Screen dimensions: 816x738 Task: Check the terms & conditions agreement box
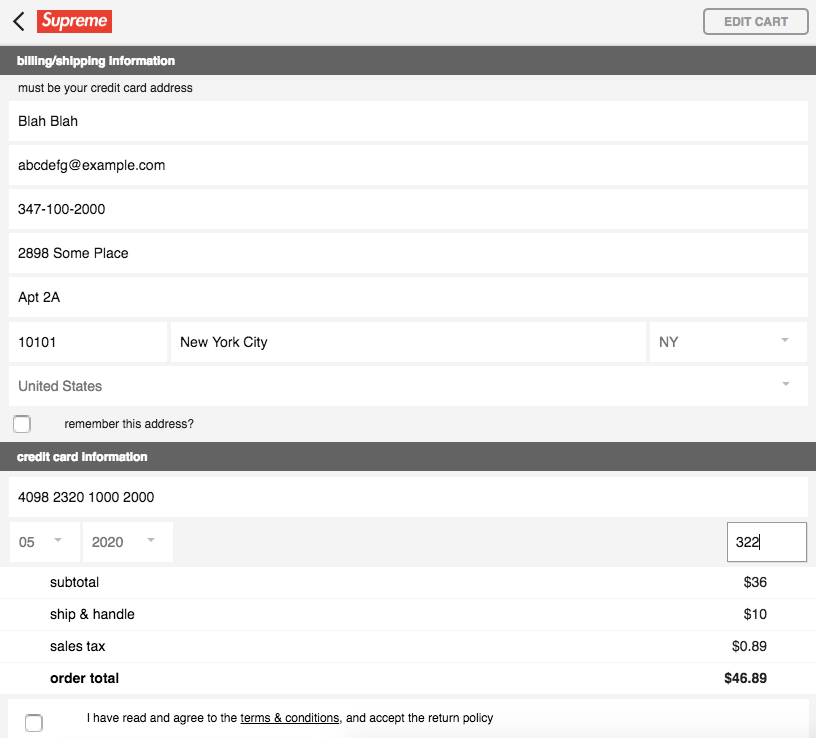(34, 723)
